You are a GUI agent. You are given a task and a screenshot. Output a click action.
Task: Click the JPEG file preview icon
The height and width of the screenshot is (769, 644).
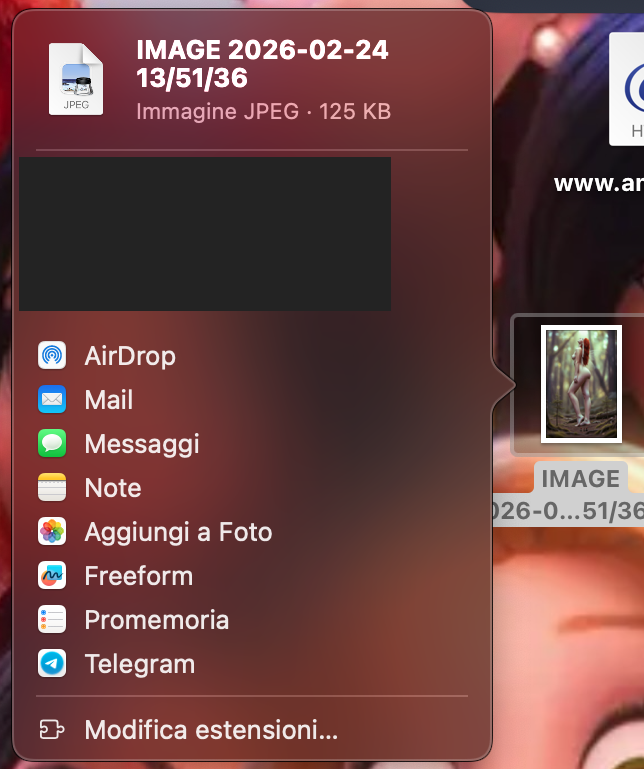point(76,79)
